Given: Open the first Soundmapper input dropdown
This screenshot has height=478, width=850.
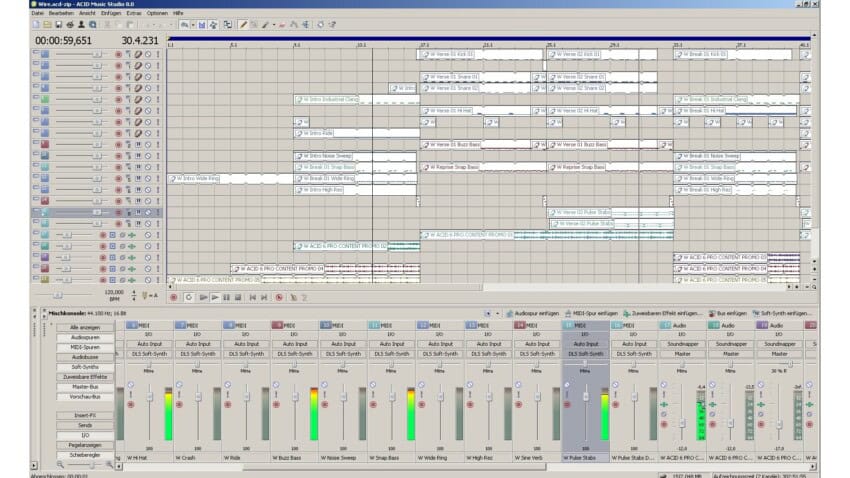Looking at the screenshot, I should pos(682,344).
